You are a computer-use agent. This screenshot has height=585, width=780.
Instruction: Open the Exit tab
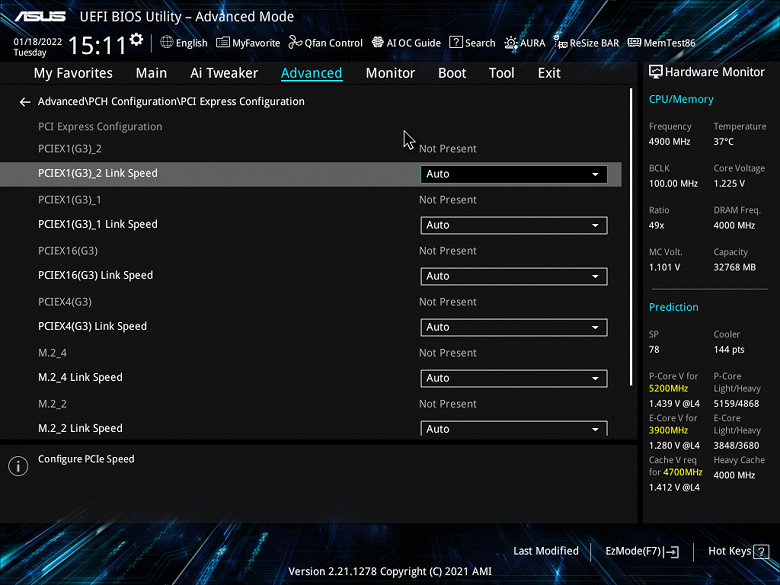549,73
